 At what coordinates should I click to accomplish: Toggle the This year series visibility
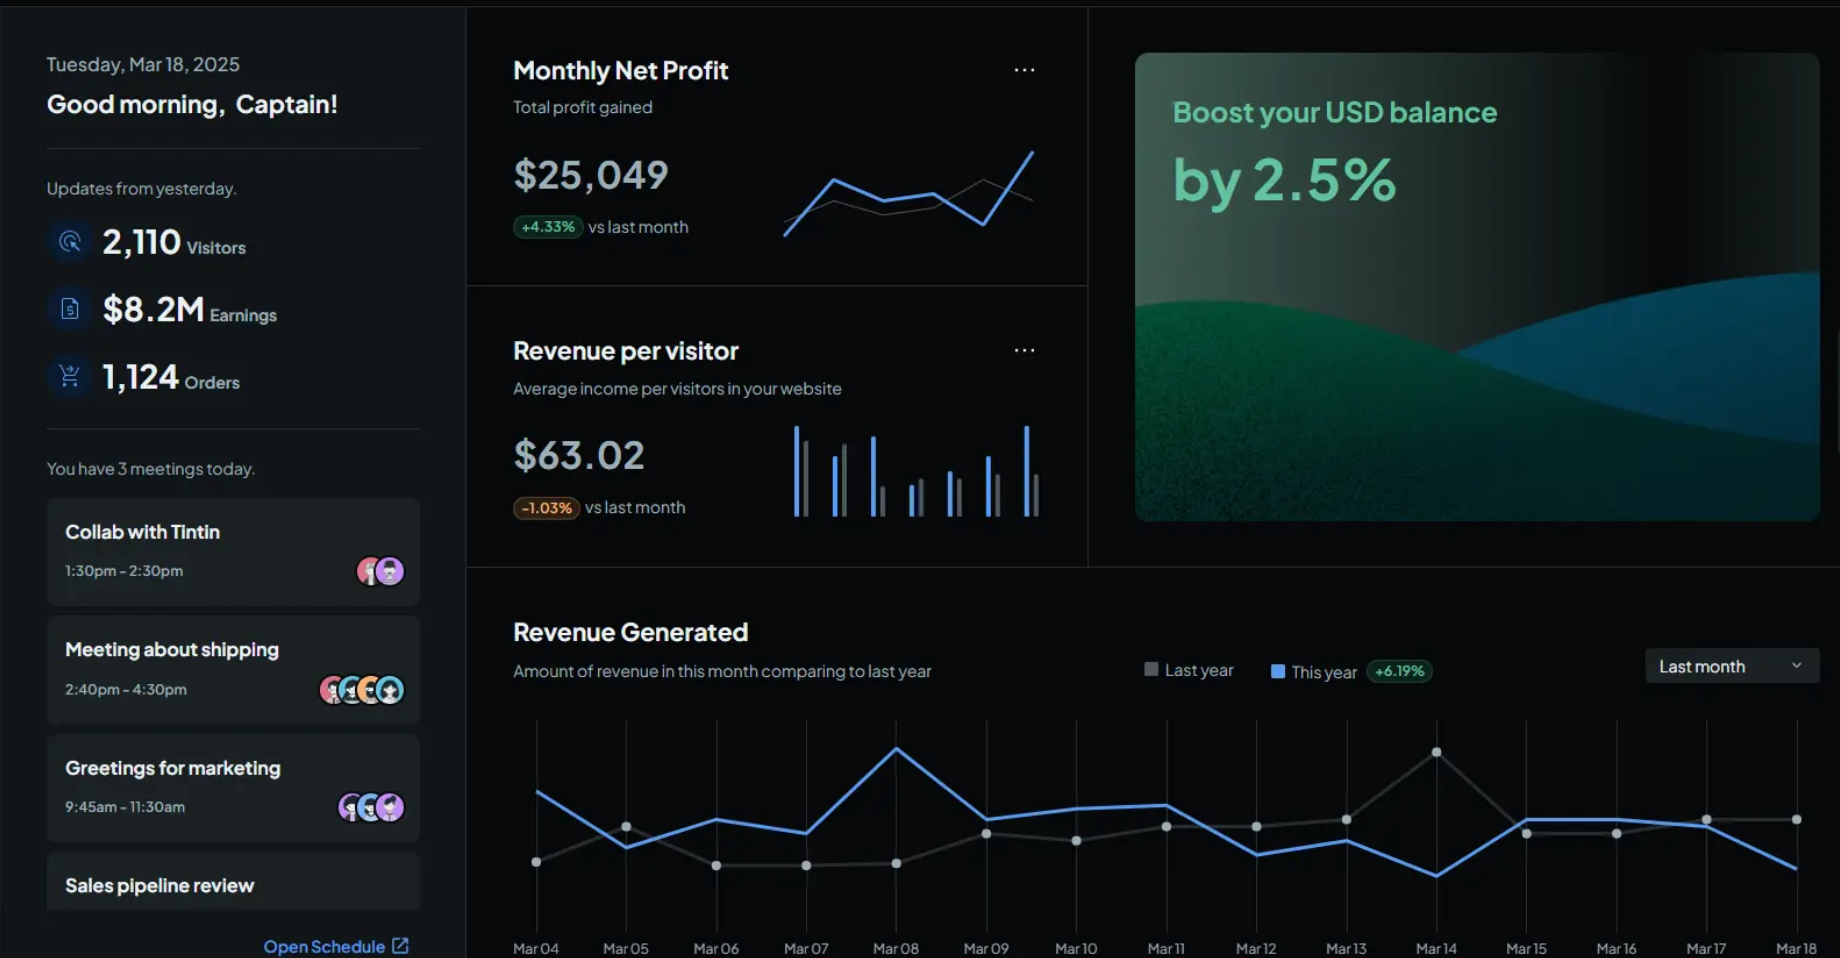click(1313, 671)
